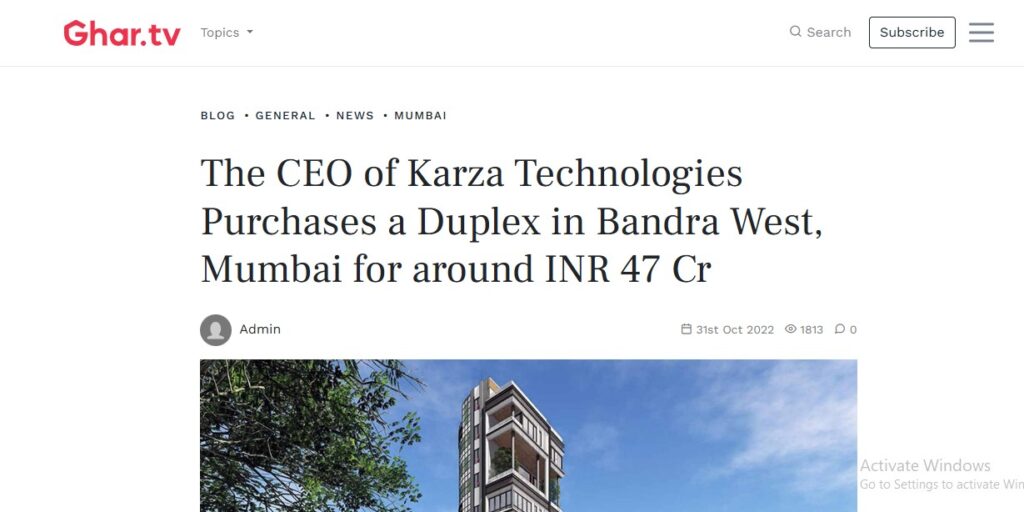Open the hamburger menu icon
The image size is (1024, 512).
click(x=981, y=33)
